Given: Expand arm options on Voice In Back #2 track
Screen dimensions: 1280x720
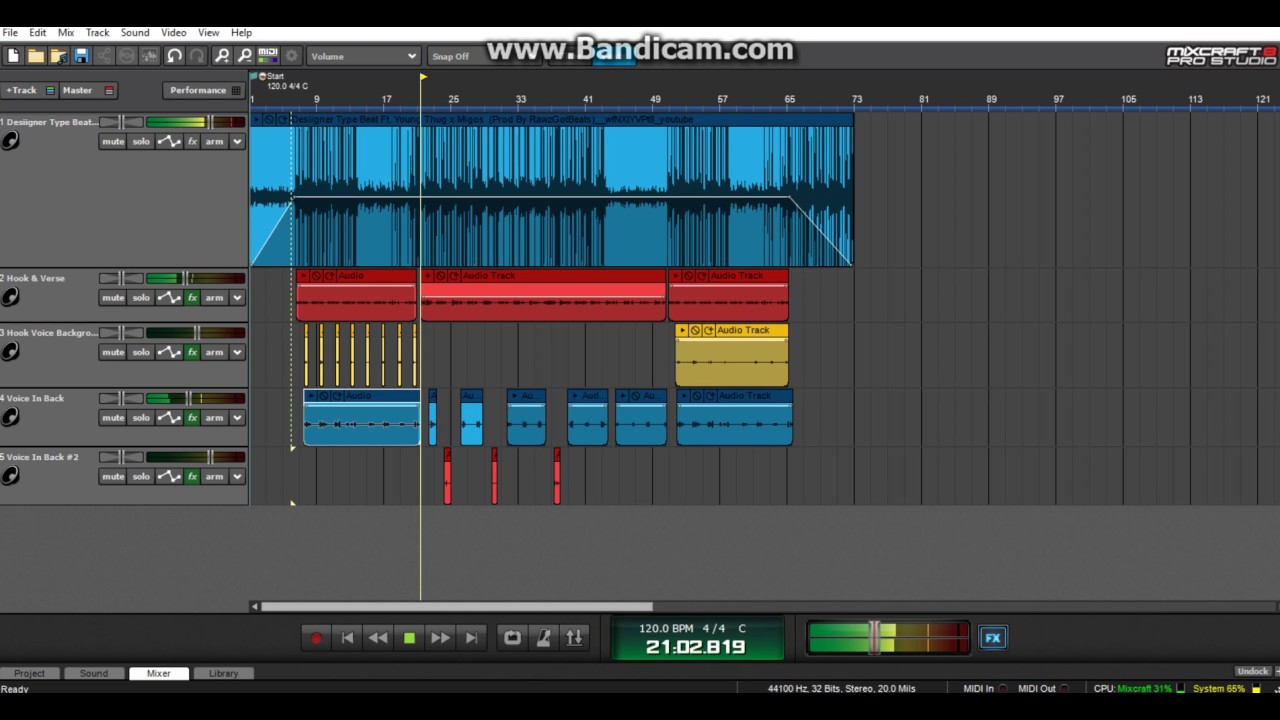Looking at the screenshot, I should [238, 476].
